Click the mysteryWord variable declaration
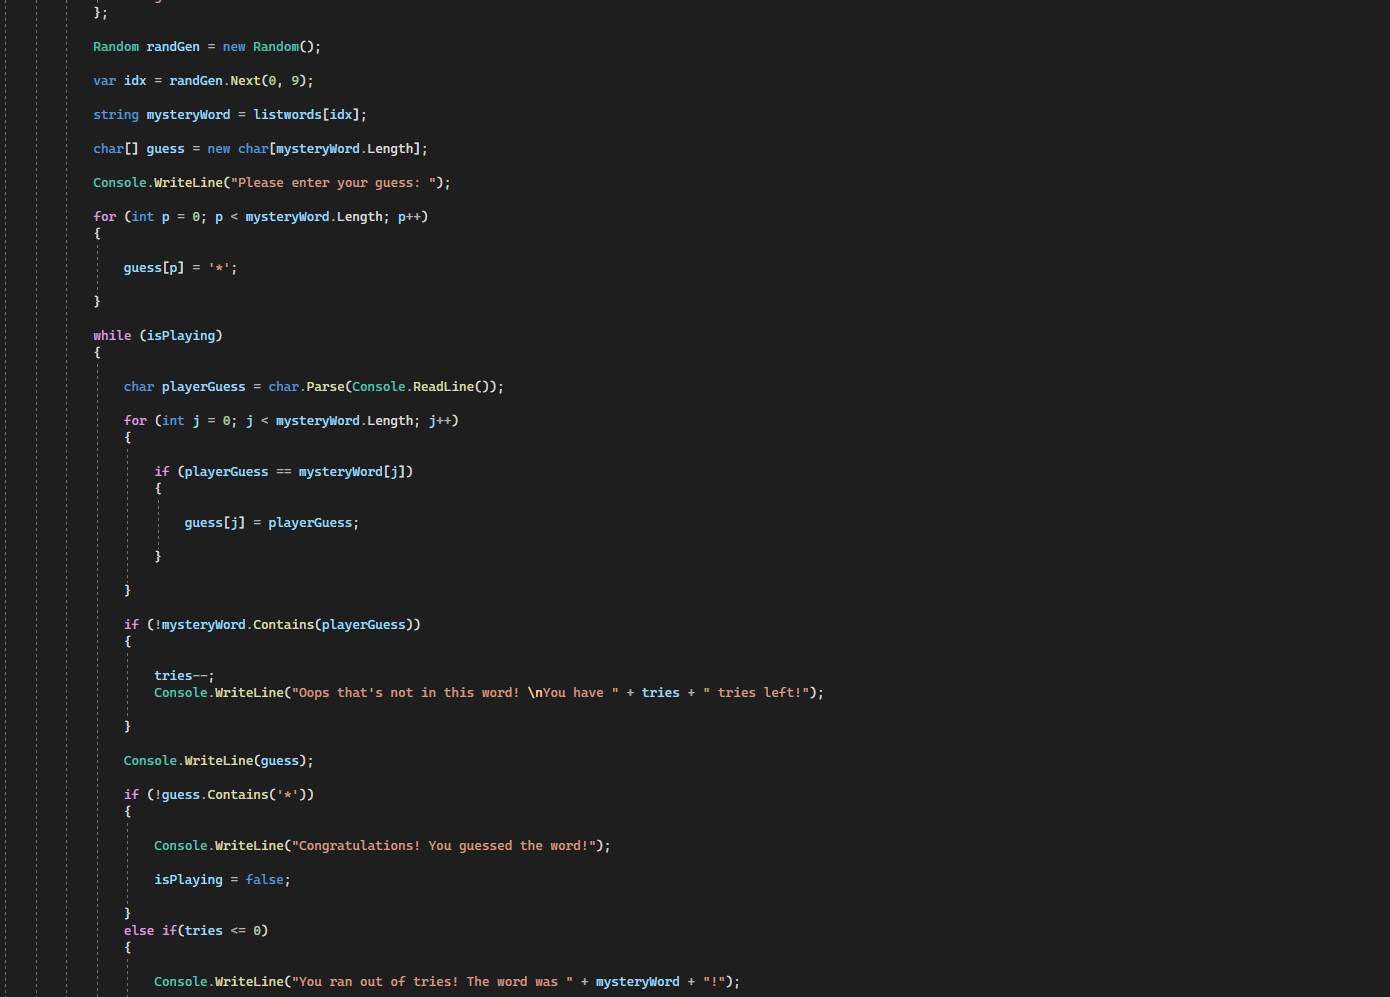This screenshot has height=997, width=1390. click(188, 114)
